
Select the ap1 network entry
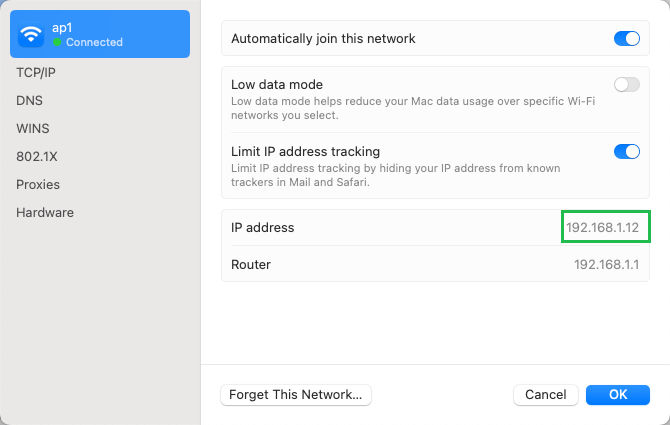tap(100, 34)
